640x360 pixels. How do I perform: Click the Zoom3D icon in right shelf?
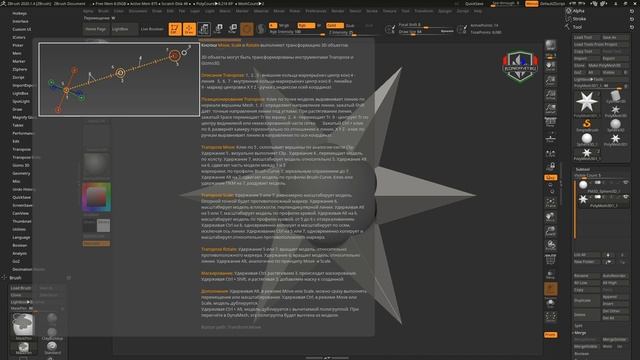[x=551, y=231]
